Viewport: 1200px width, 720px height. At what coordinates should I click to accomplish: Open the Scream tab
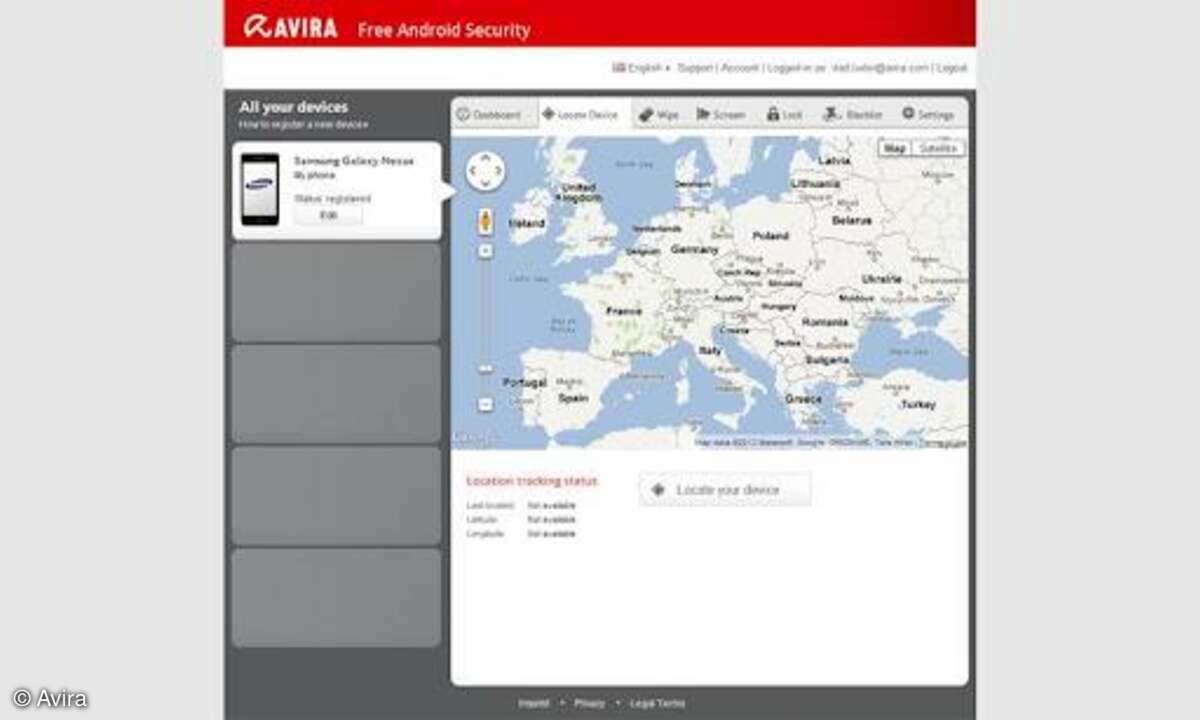721,115
